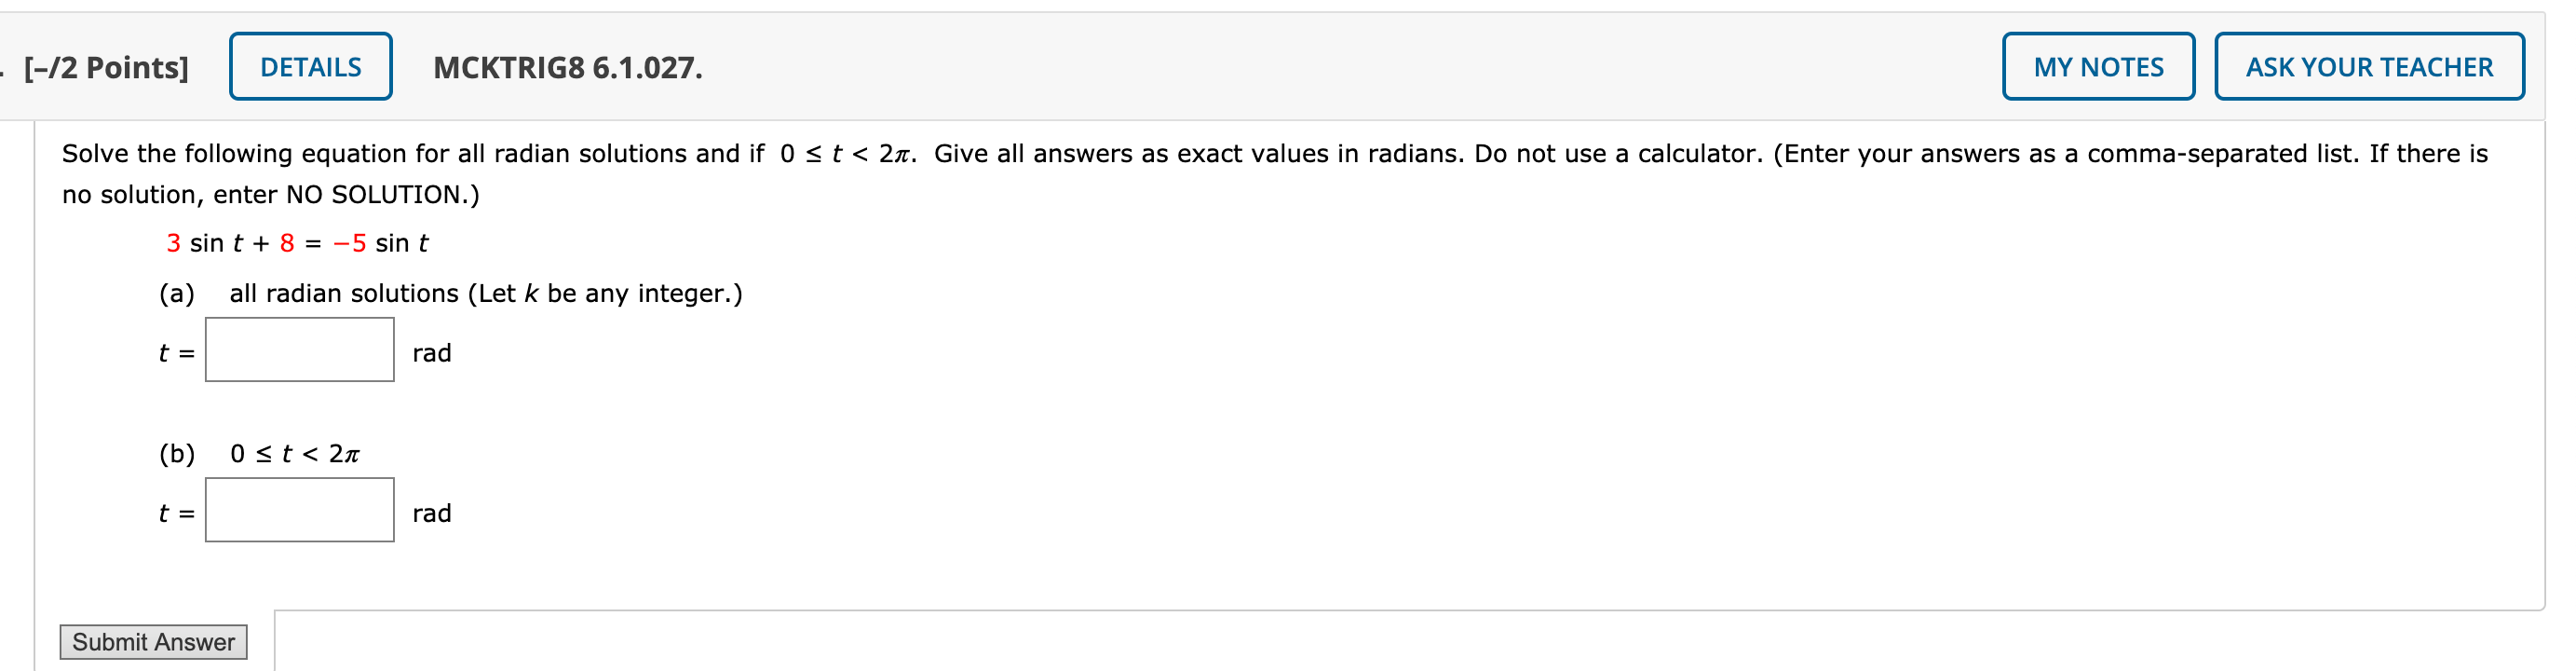Submit your trig equation answers

coord(153,641)
